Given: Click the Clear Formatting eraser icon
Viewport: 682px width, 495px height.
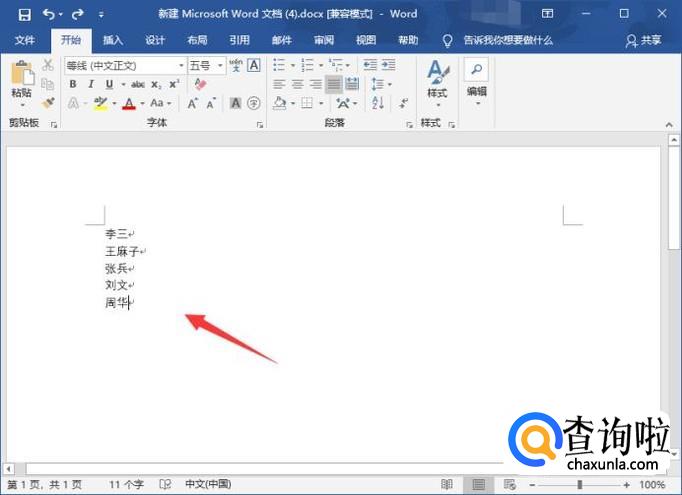Looking at the screenshot, I should coord(200,84).
